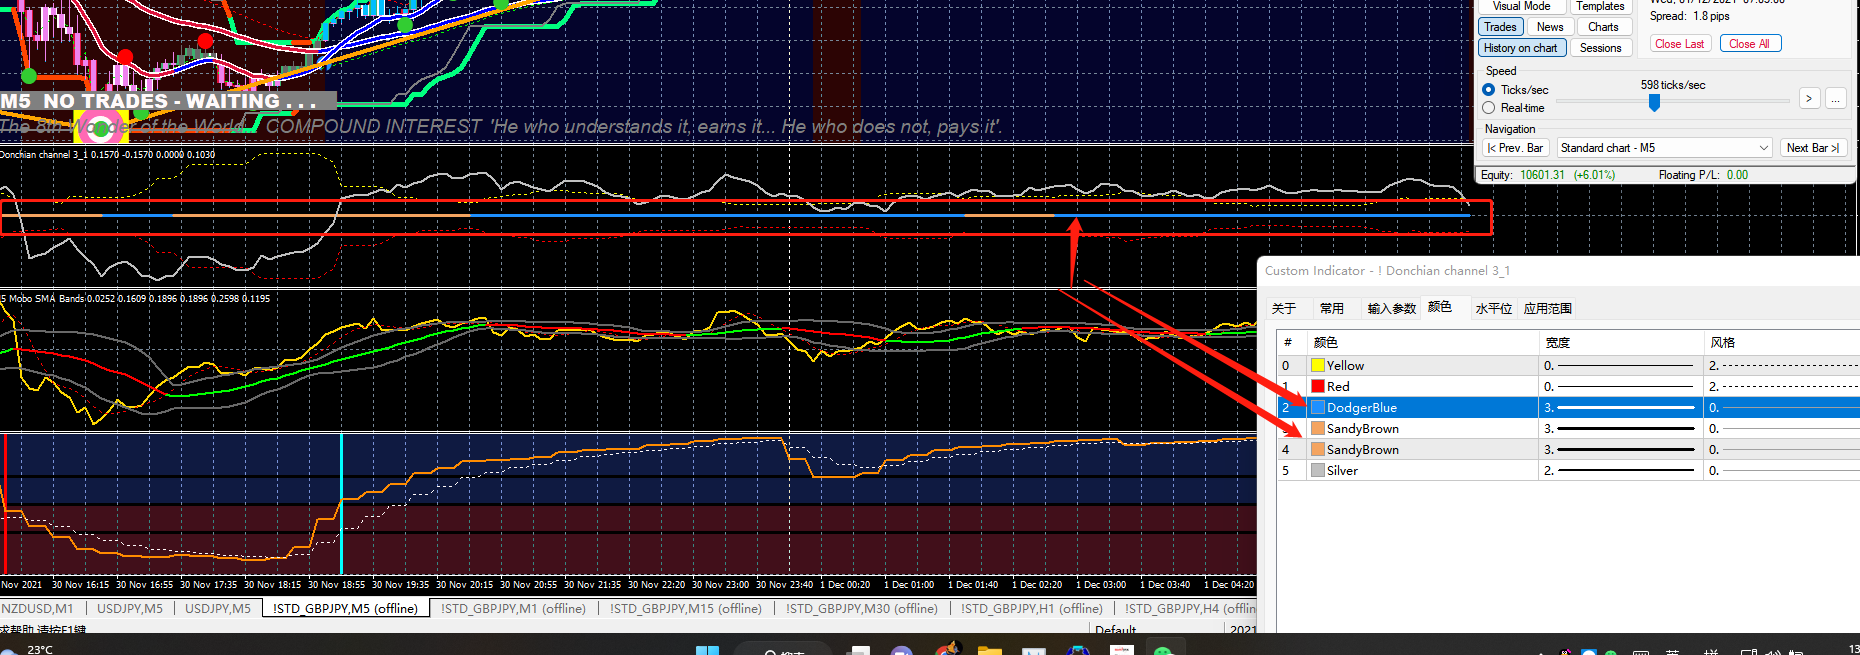Click the ticks/sec speed slider handle
Viewport: 1860px width, 655px height.
pos(1654,103)
